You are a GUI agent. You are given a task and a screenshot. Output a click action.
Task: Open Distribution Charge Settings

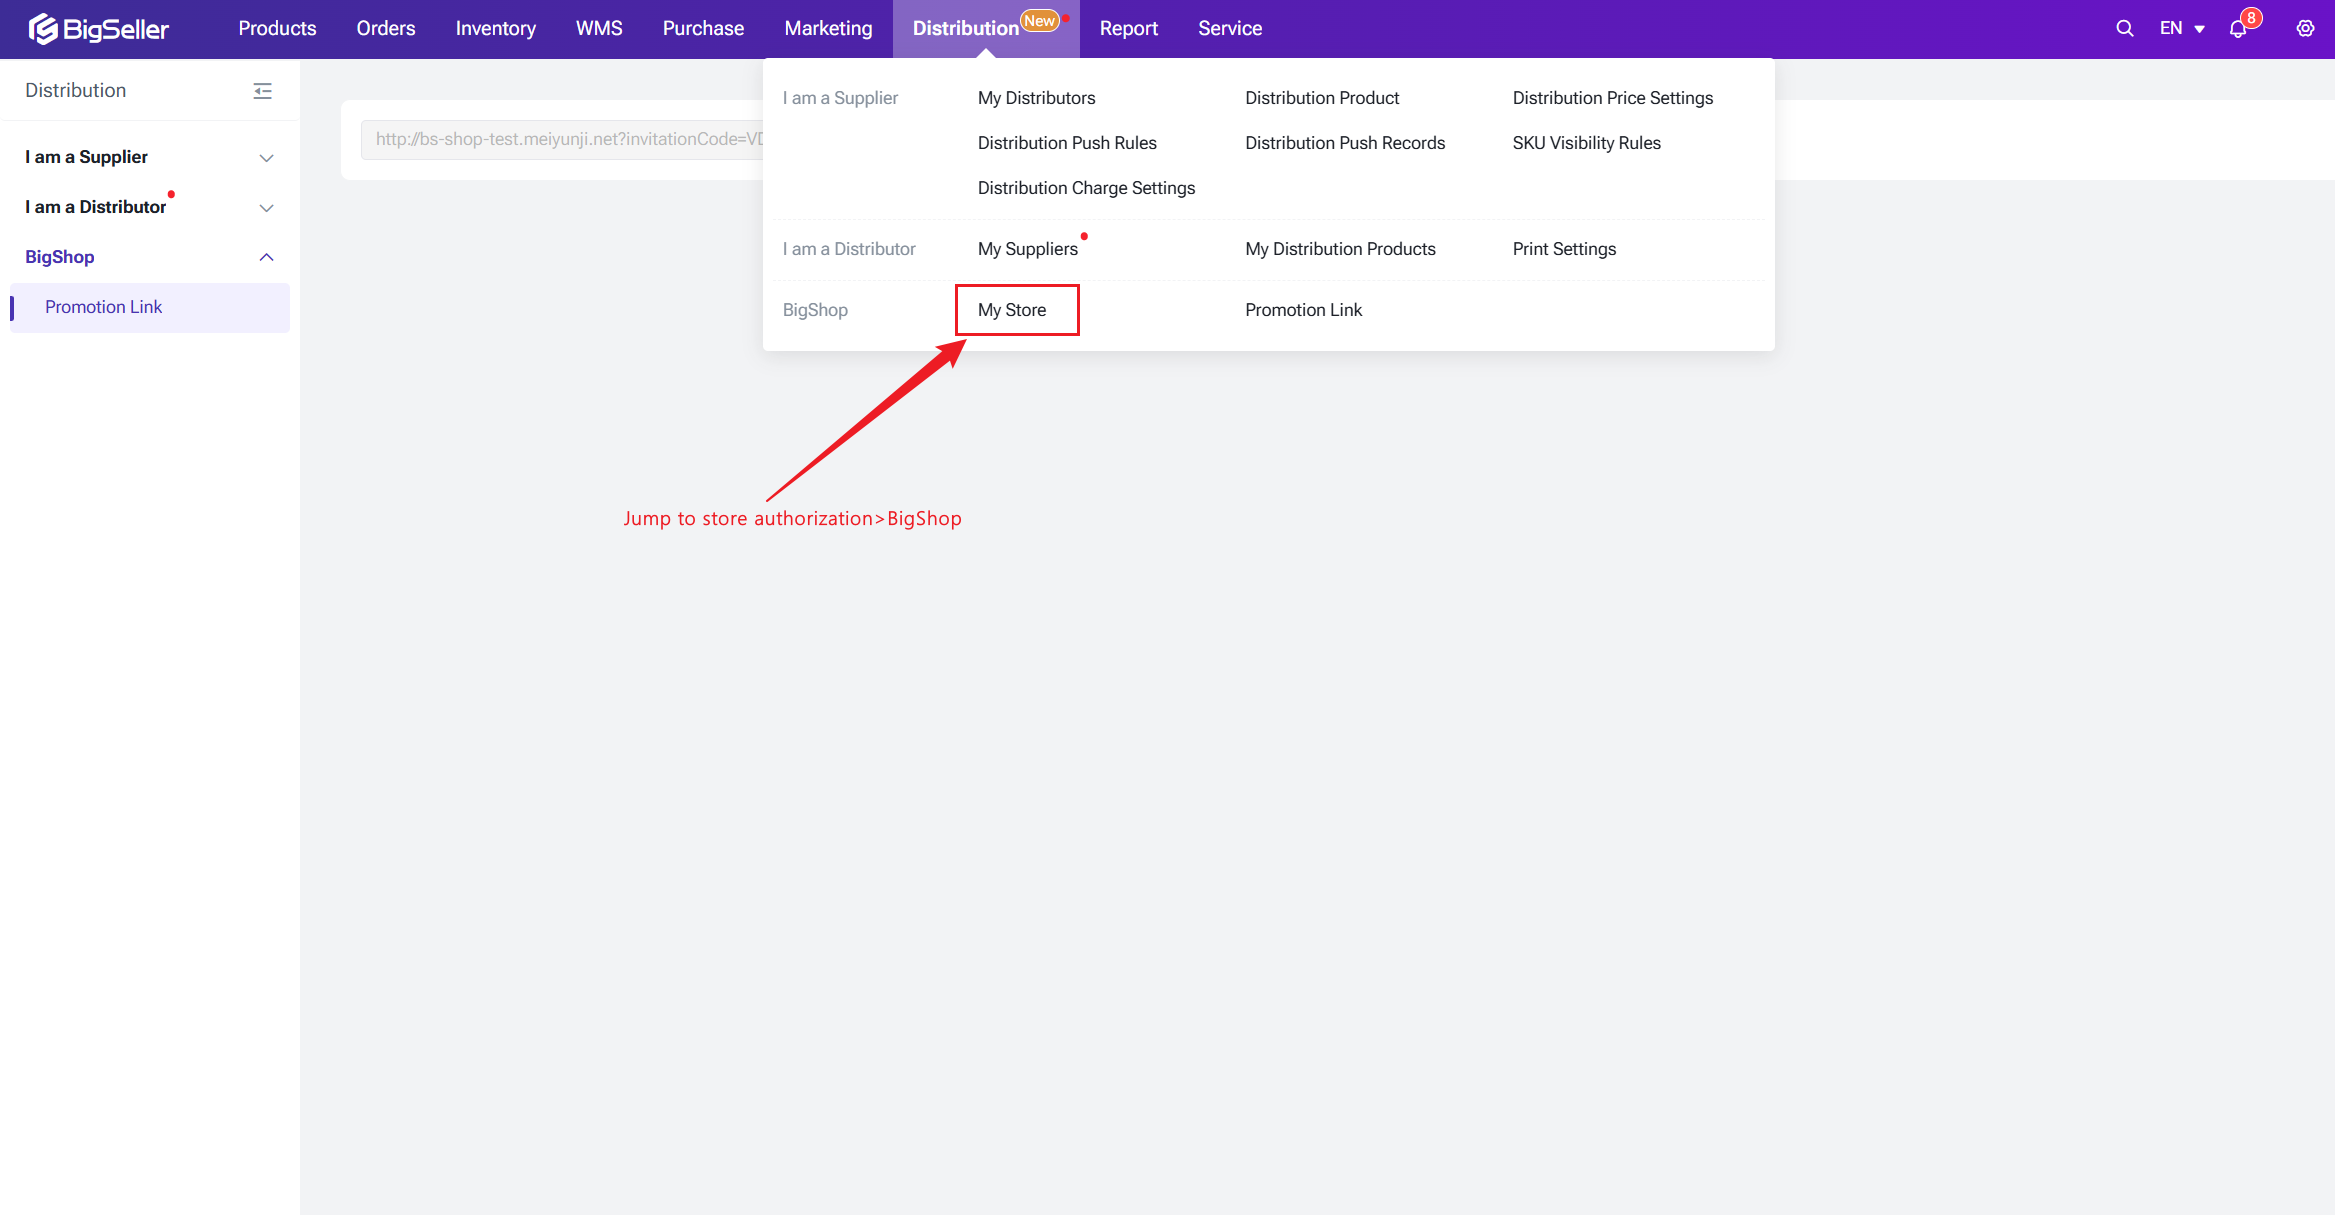1086,188
